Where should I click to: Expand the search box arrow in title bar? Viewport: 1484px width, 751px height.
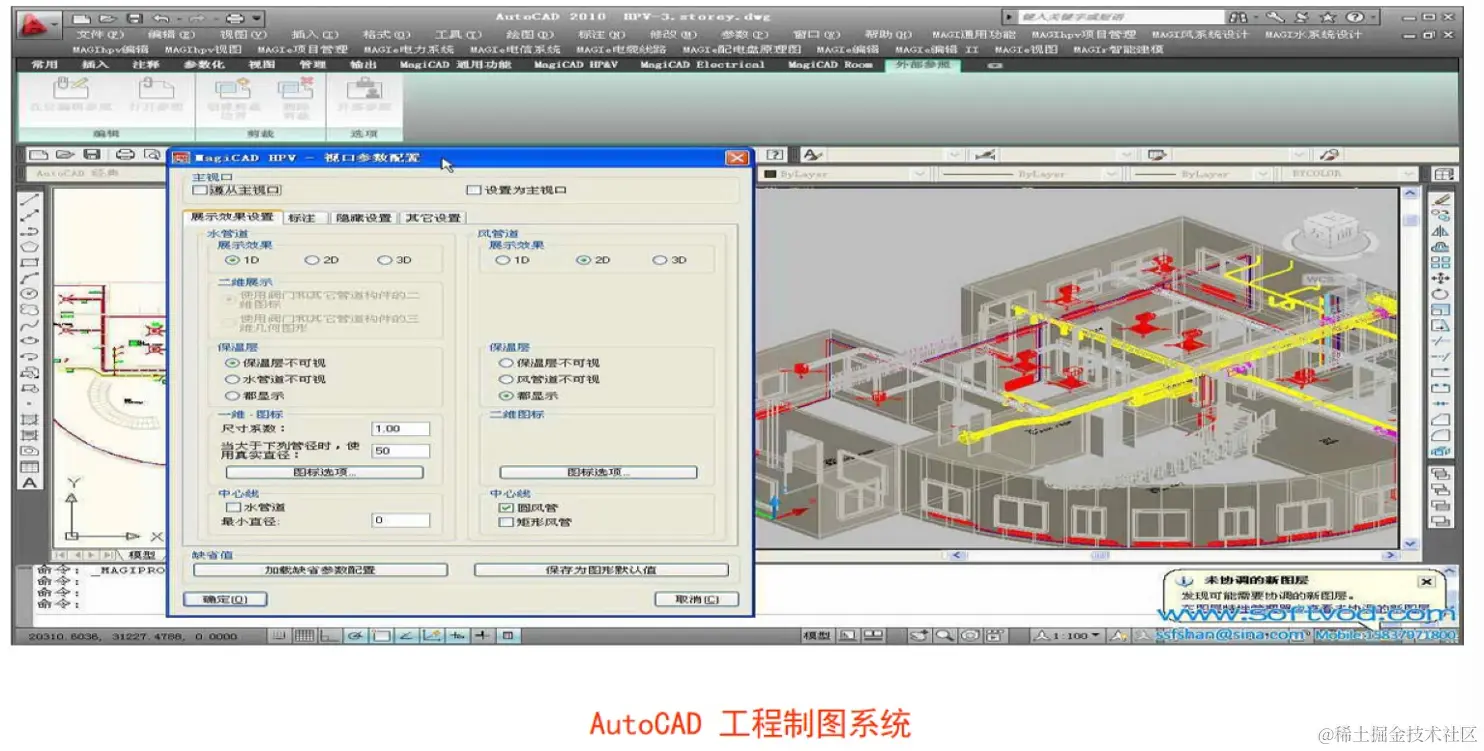(x=1011, y=18)
